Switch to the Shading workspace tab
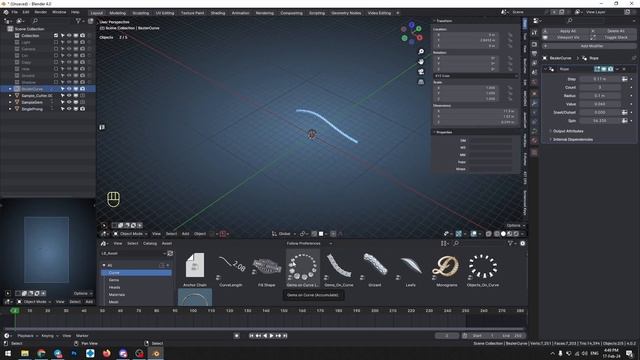This screenshot has width=640, height=360. point(218,13)
